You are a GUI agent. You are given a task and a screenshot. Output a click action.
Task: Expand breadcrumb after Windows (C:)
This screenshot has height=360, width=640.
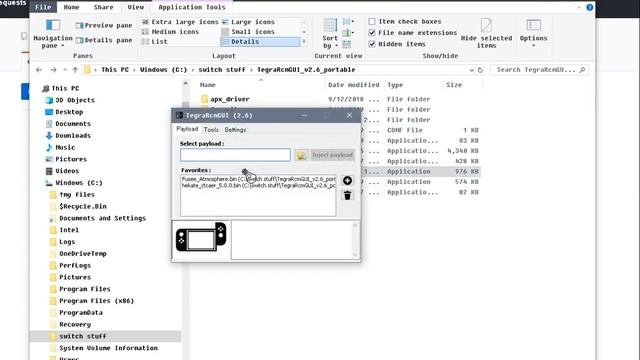[x=193, y=70]
